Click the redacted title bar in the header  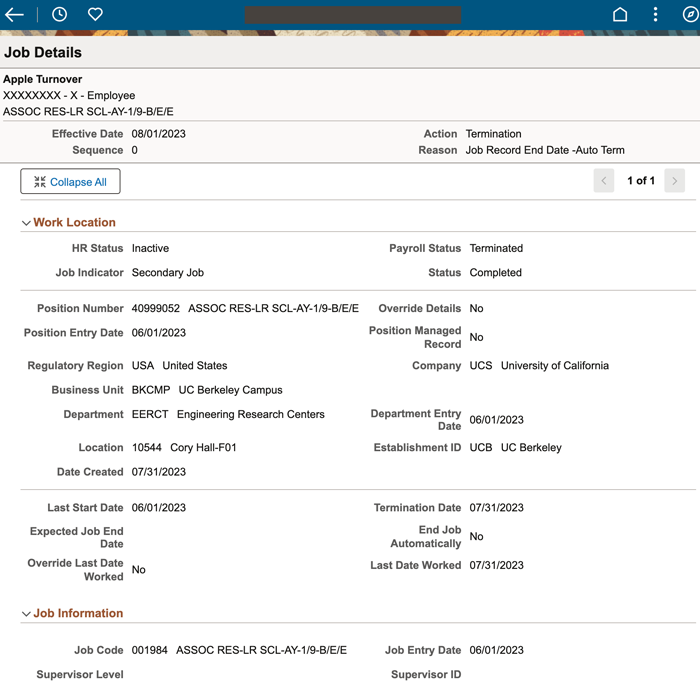pyautogui.click(x=352, y=15)
